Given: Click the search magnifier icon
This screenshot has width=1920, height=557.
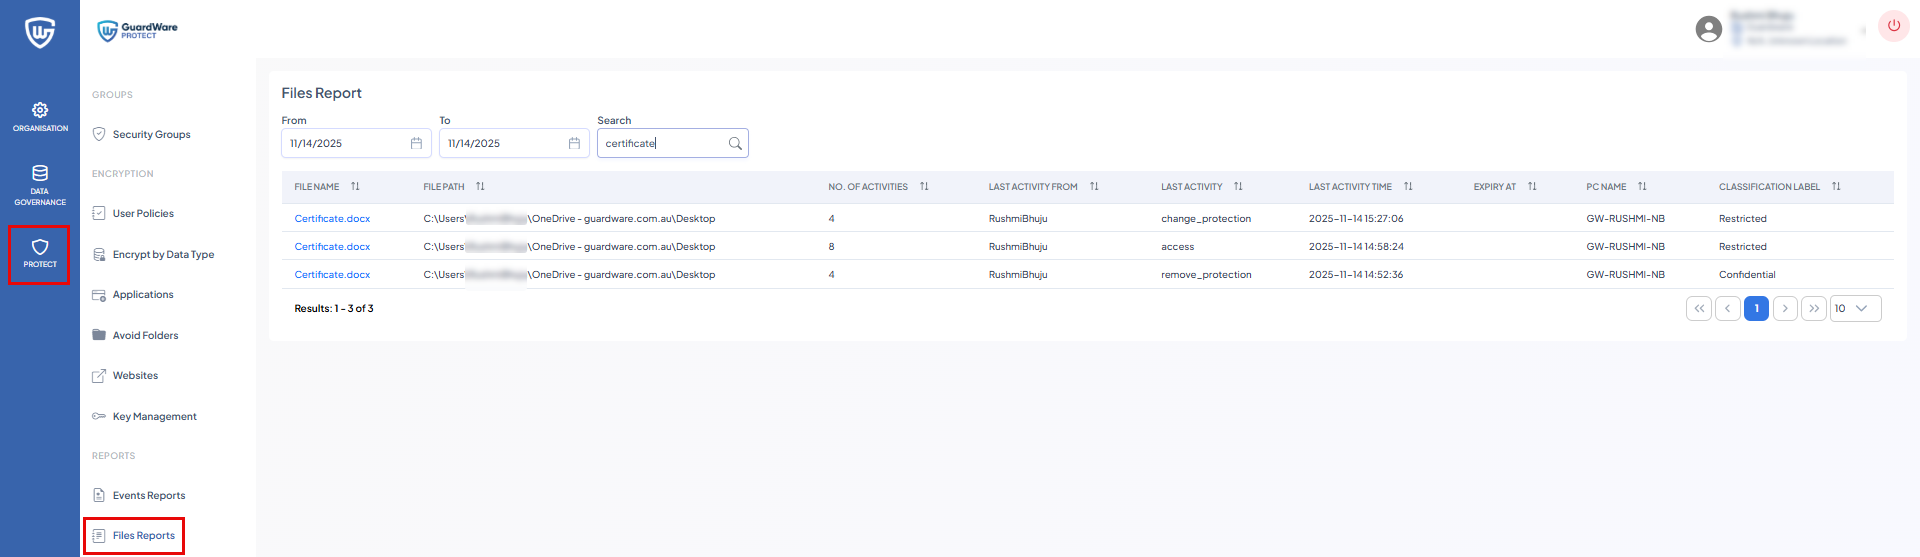Looking at the screenshot, I should point(735,144).
